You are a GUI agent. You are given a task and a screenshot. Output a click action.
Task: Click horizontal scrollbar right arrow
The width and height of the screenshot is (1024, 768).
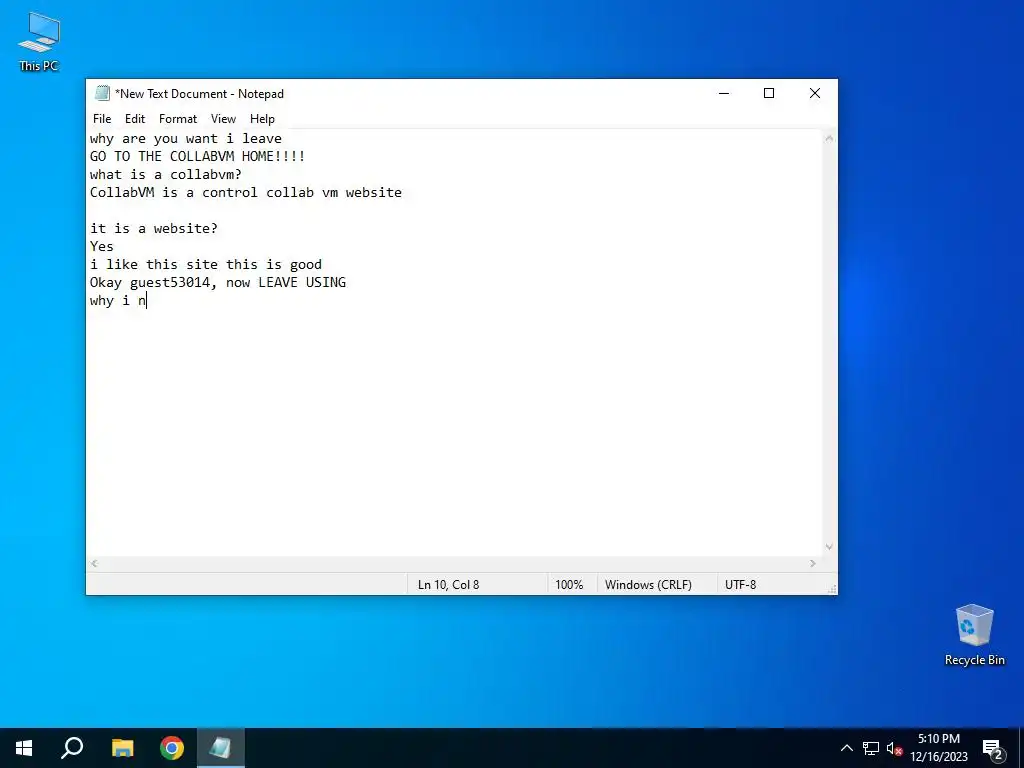click(x=813, y=564)
